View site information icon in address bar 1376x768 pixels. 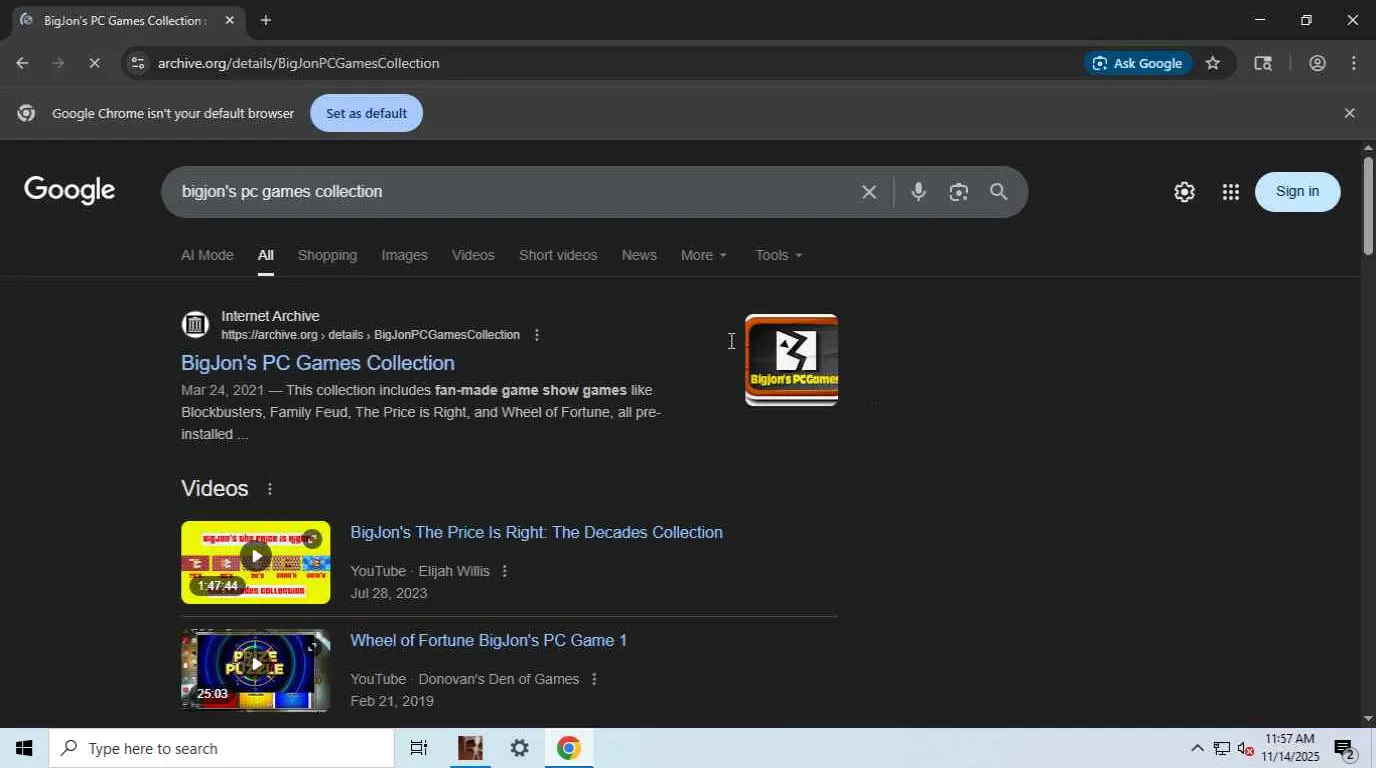tap(138, 63)
